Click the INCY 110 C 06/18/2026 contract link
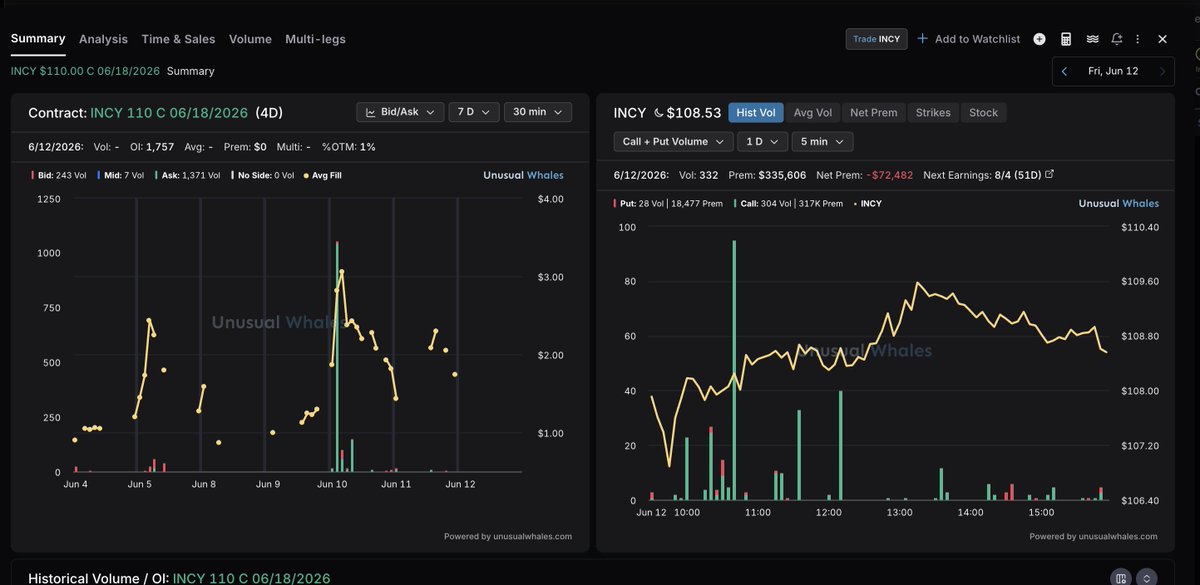 169,113
